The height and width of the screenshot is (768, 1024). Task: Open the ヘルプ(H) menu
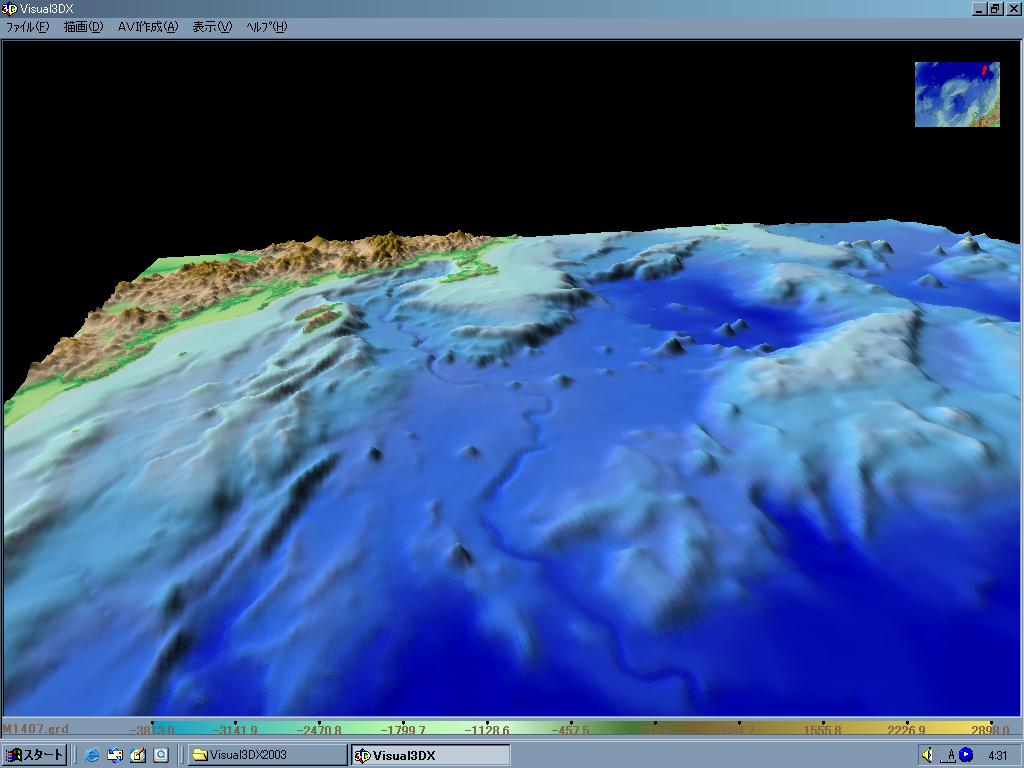tap(266, 27)
